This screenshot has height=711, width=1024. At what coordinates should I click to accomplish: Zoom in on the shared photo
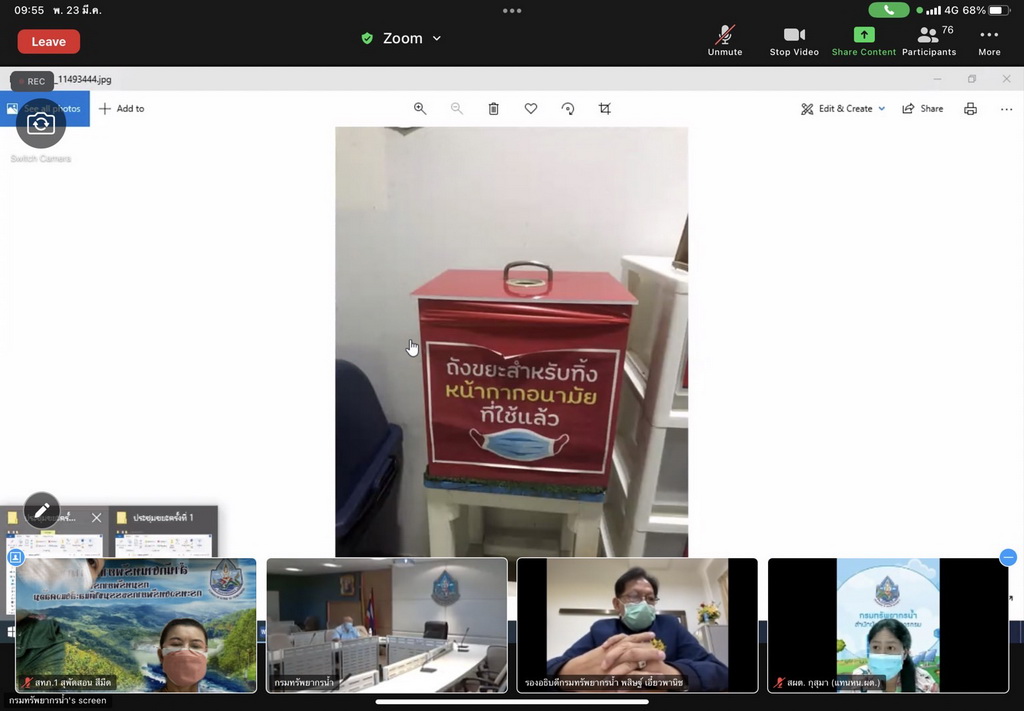(x=420, y=108)
